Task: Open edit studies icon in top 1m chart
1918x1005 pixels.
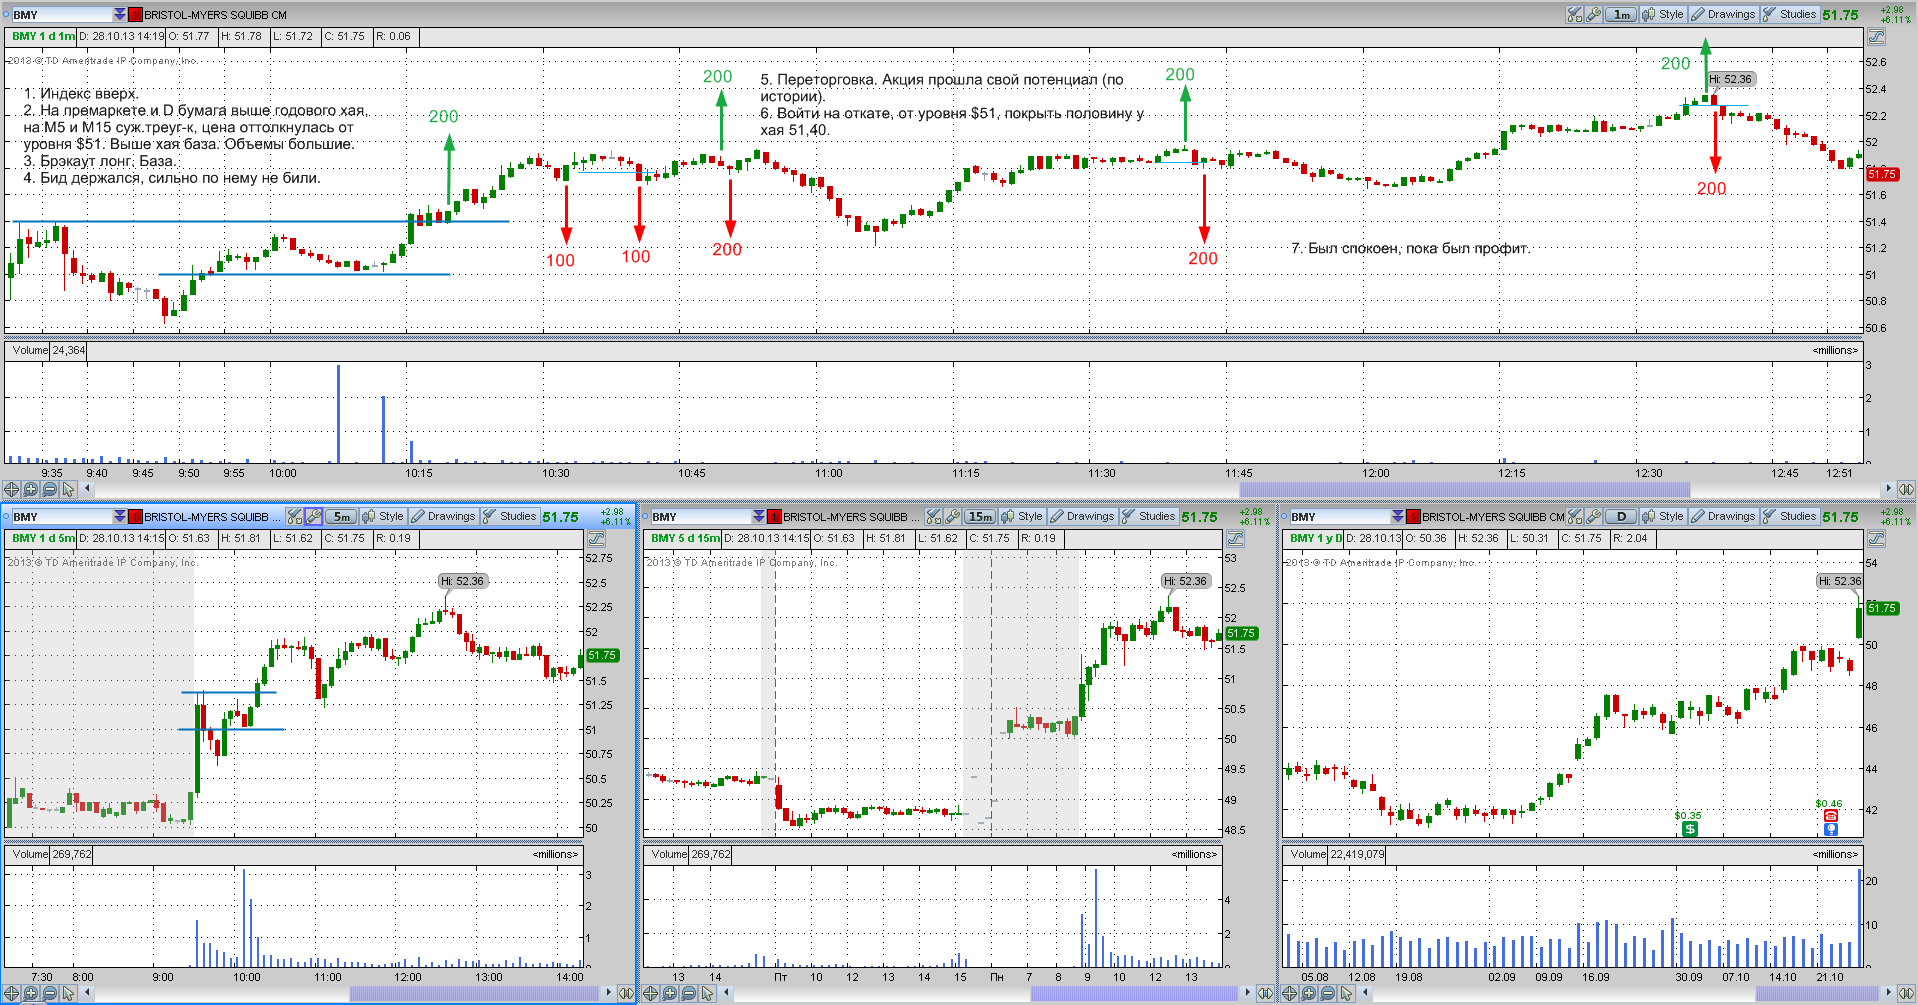Action: (x=1574, y=14)
